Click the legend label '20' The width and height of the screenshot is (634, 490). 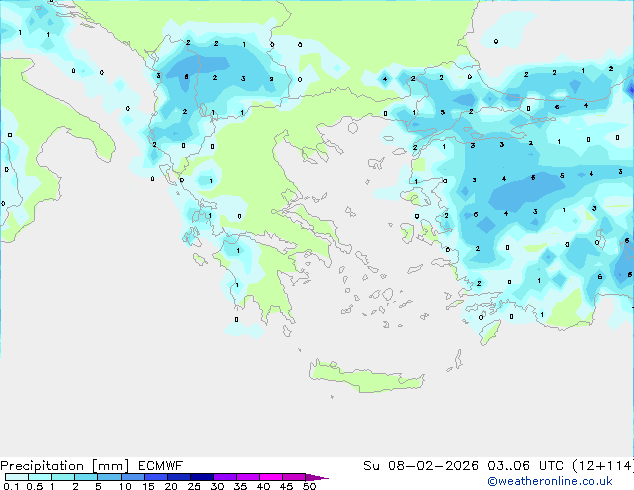(171, 486)
